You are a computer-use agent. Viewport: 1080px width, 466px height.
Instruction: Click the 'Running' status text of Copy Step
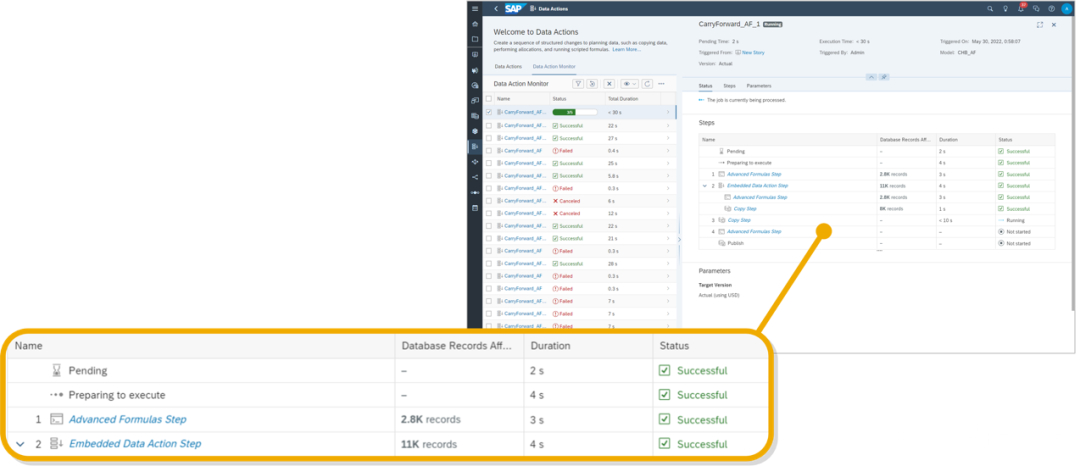[1015, 220]
